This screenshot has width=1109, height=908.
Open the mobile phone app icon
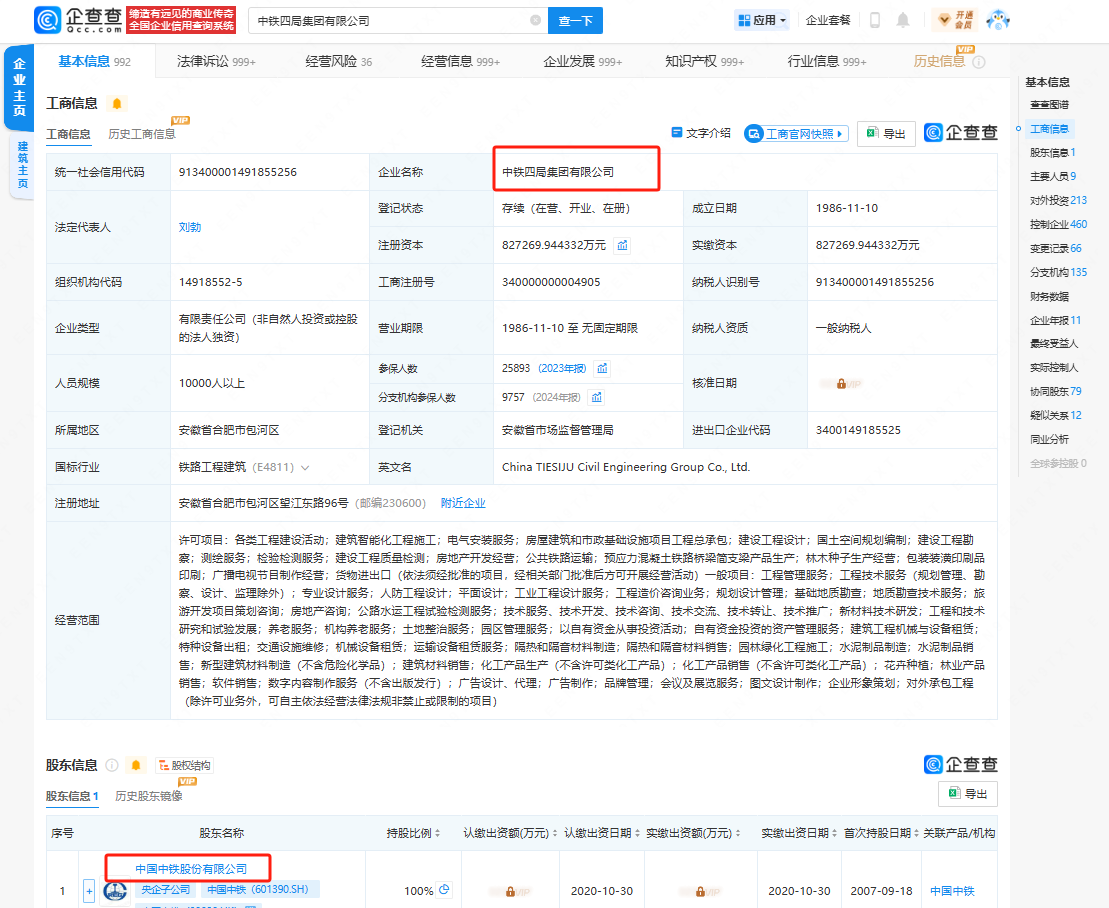(875, 21)
